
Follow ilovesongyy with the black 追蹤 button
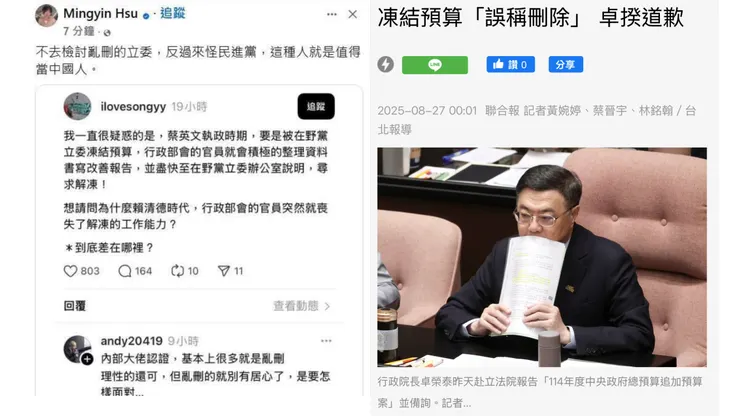click(x=316, y=107)
